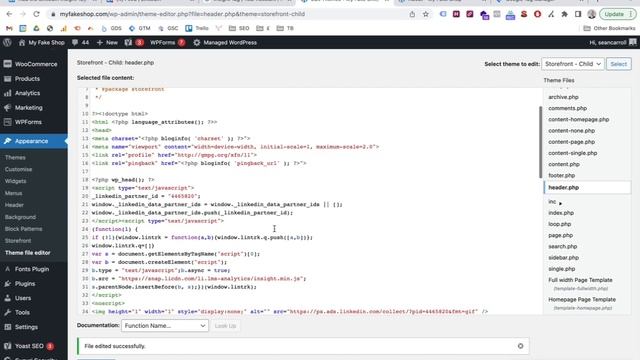This screenshot has width=640, height=360.
Task: Open Homepage Page Template file
Action: point(582,299)
